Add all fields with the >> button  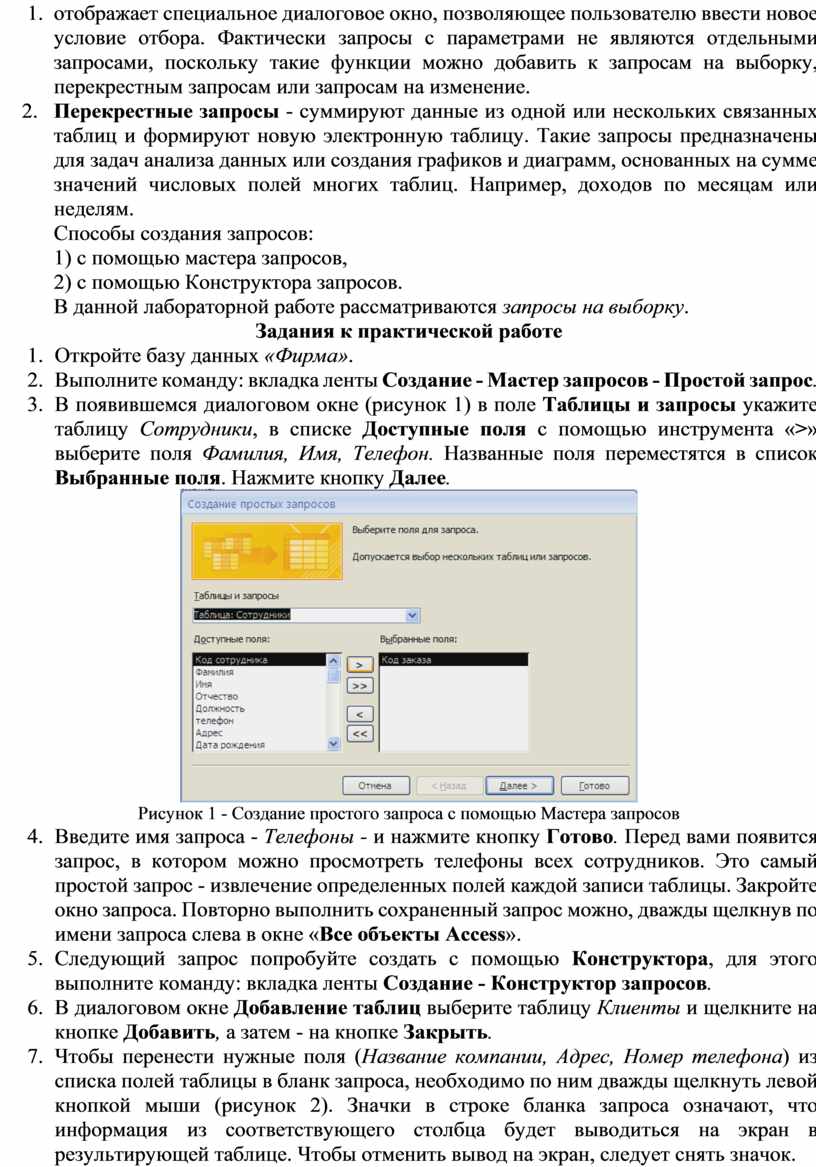click(360, 685)
